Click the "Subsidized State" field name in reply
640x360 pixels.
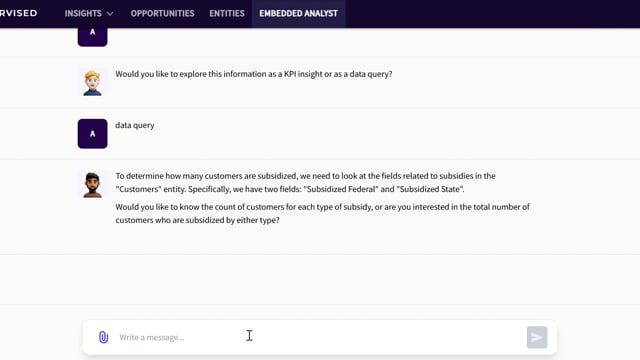coord(430,189)
